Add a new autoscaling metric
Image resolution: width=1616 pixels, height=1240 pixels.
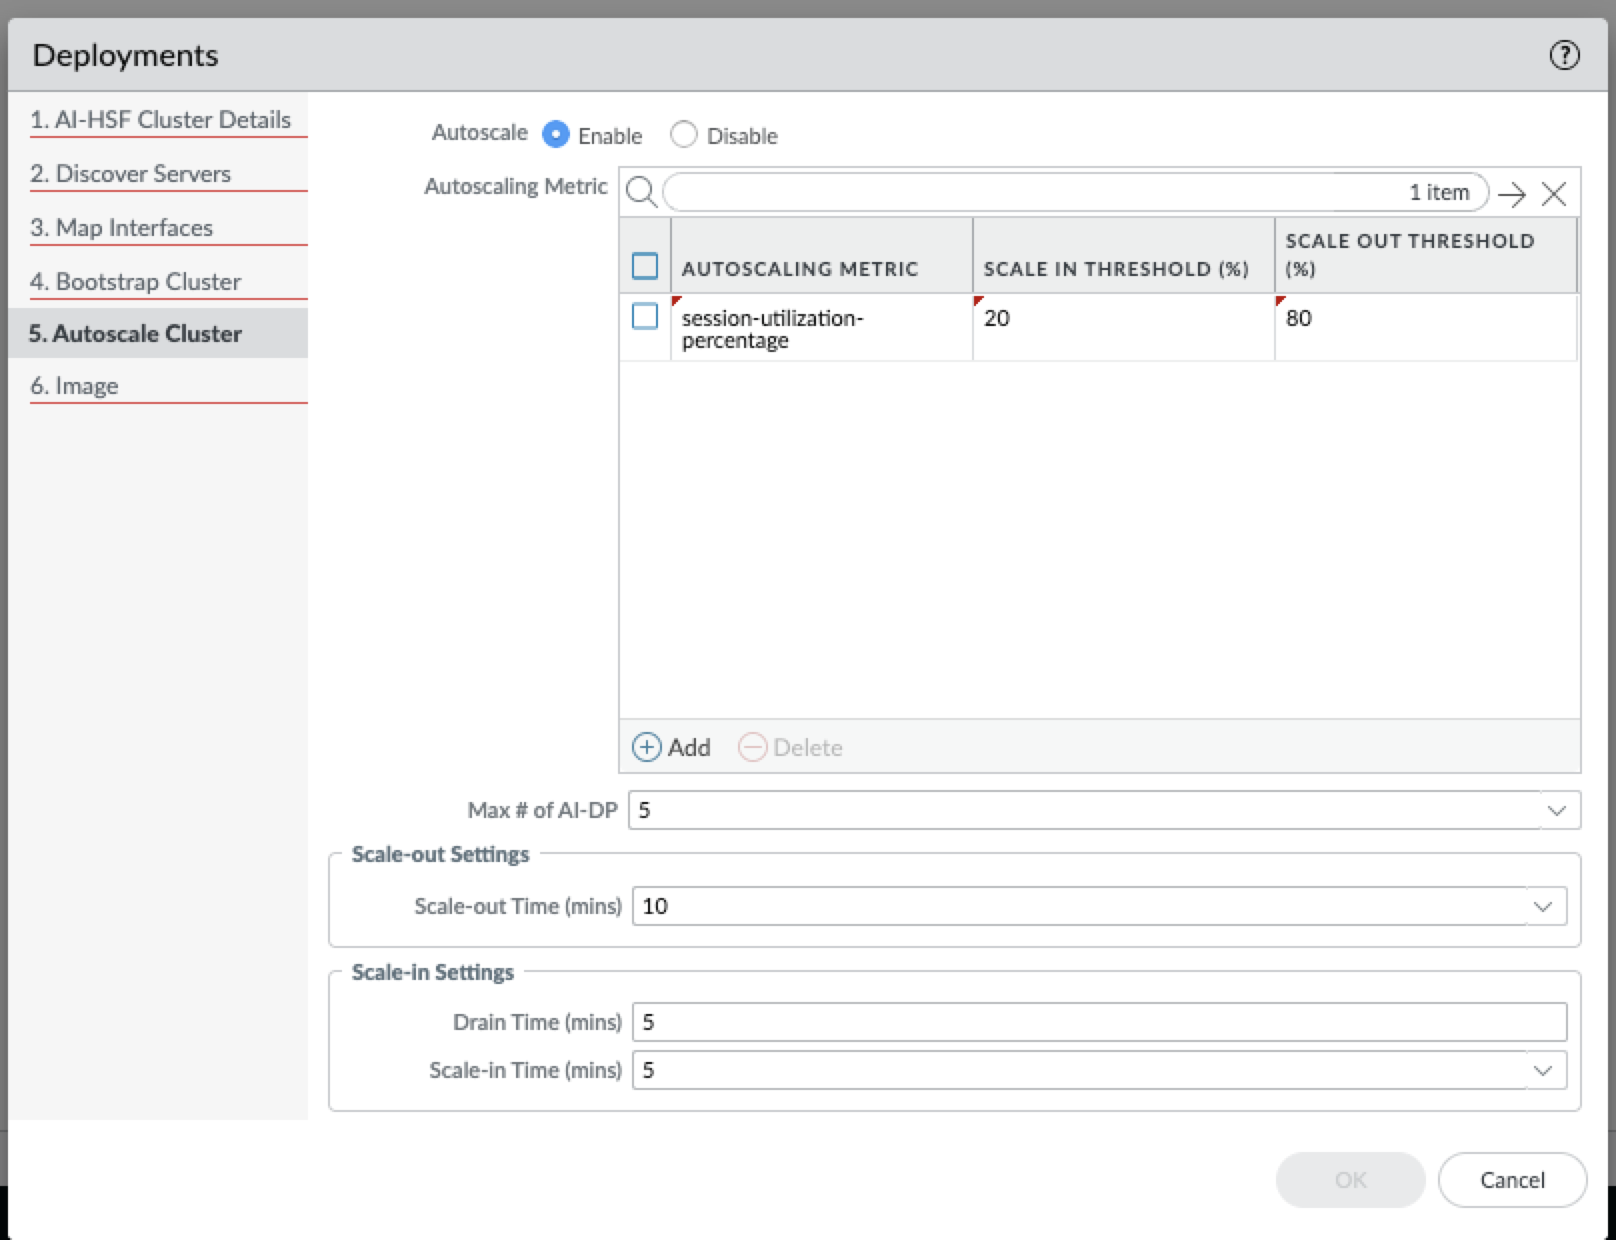tap(672, 747)
